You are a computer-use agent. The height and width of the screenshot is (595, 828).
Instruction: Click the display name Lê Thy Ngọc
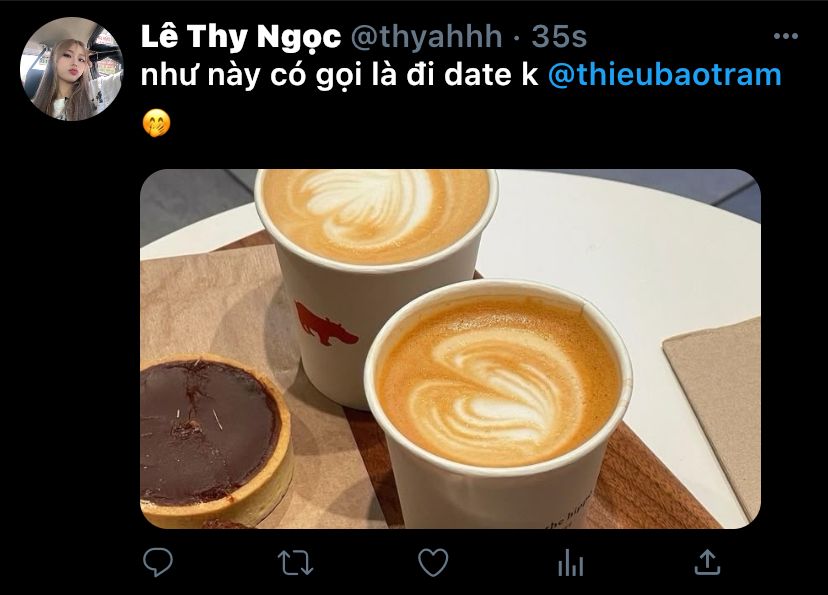(241, 37)
